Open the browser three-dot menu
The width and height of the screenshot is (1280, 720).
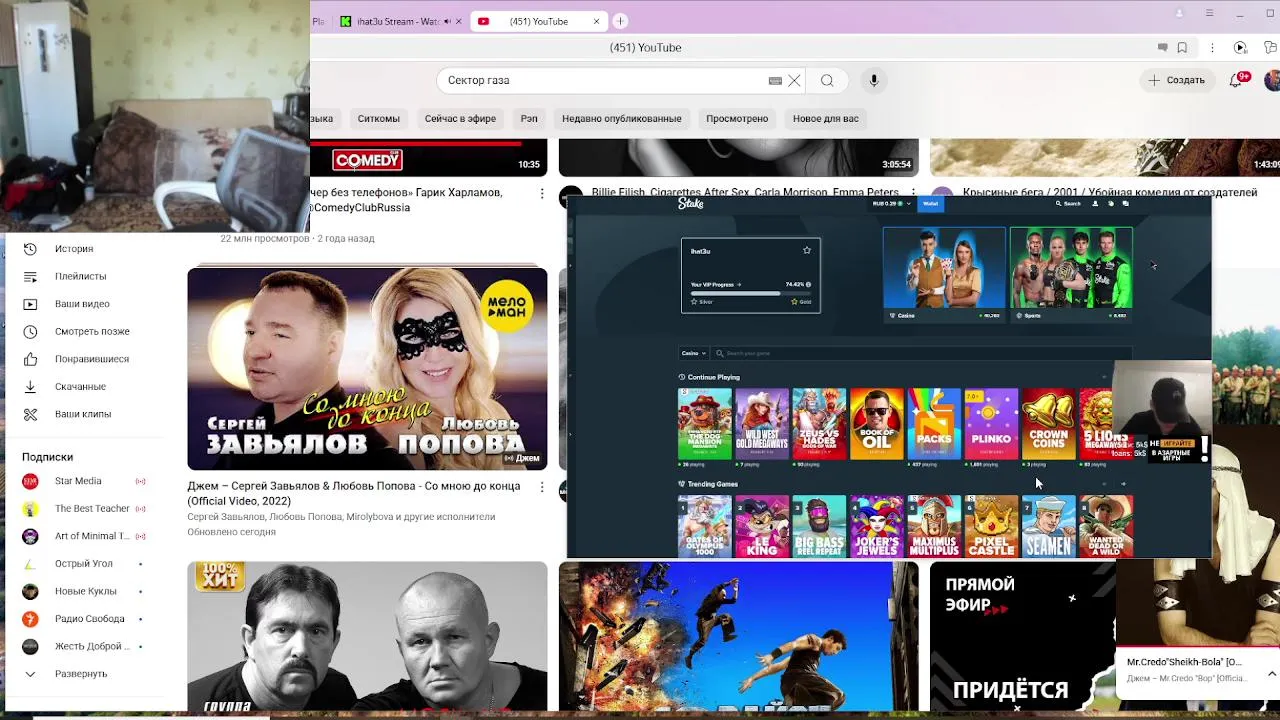(1212, 48)
